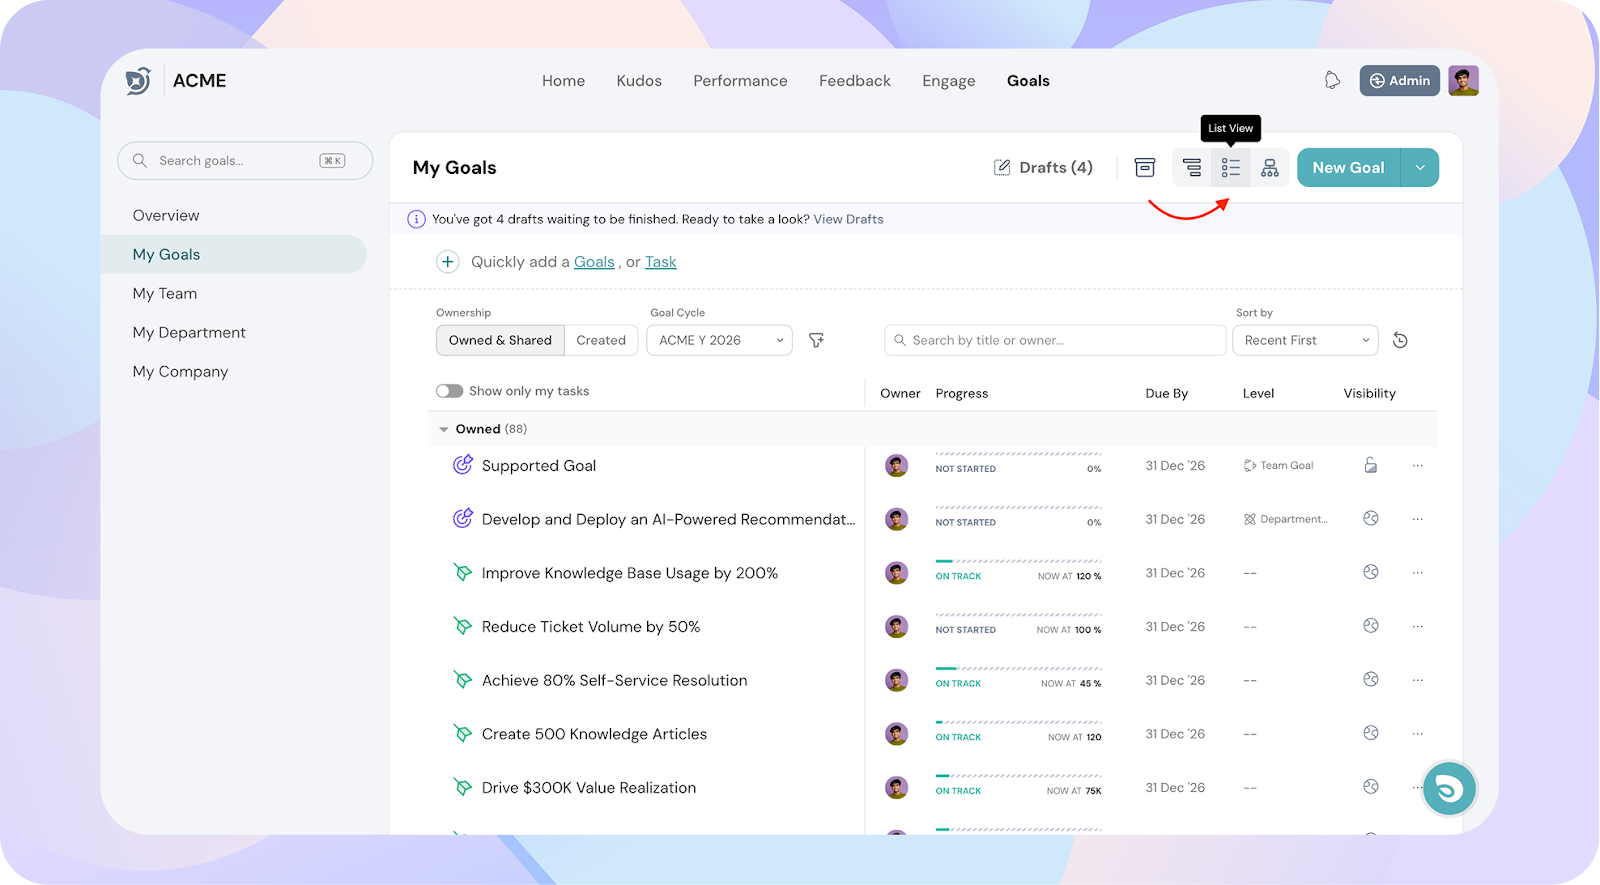The image size is (1600, 885).
Task: Open the notifications bell
Action: coord(1332,80)
